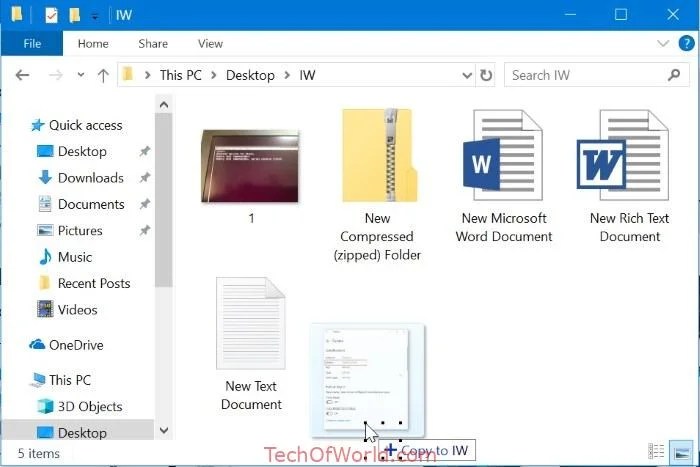700x467 pixels.
Task: Click the New Folder quick access icon
Action: click(x=75, y=15)
